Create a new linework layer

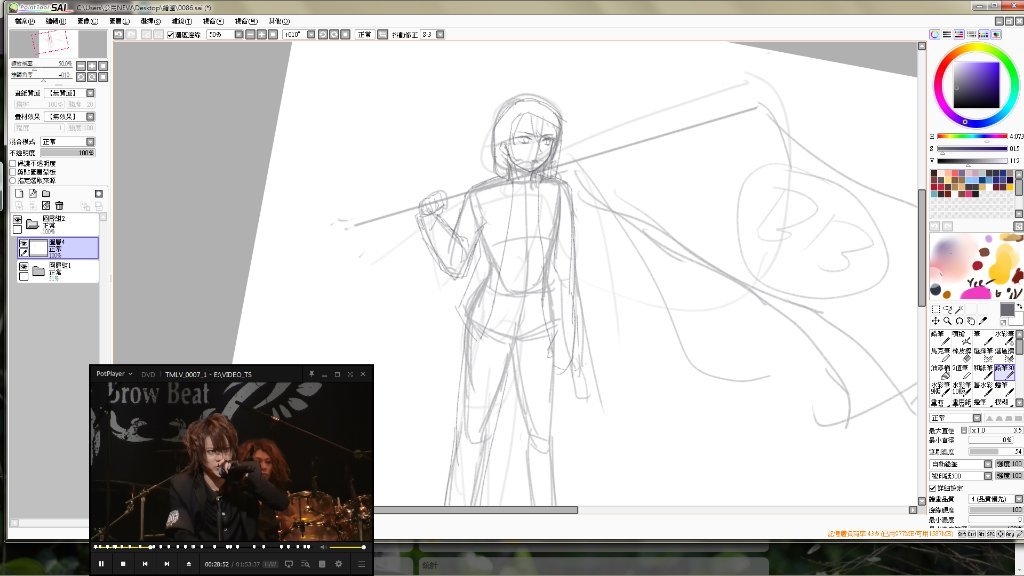pos(33,194)
